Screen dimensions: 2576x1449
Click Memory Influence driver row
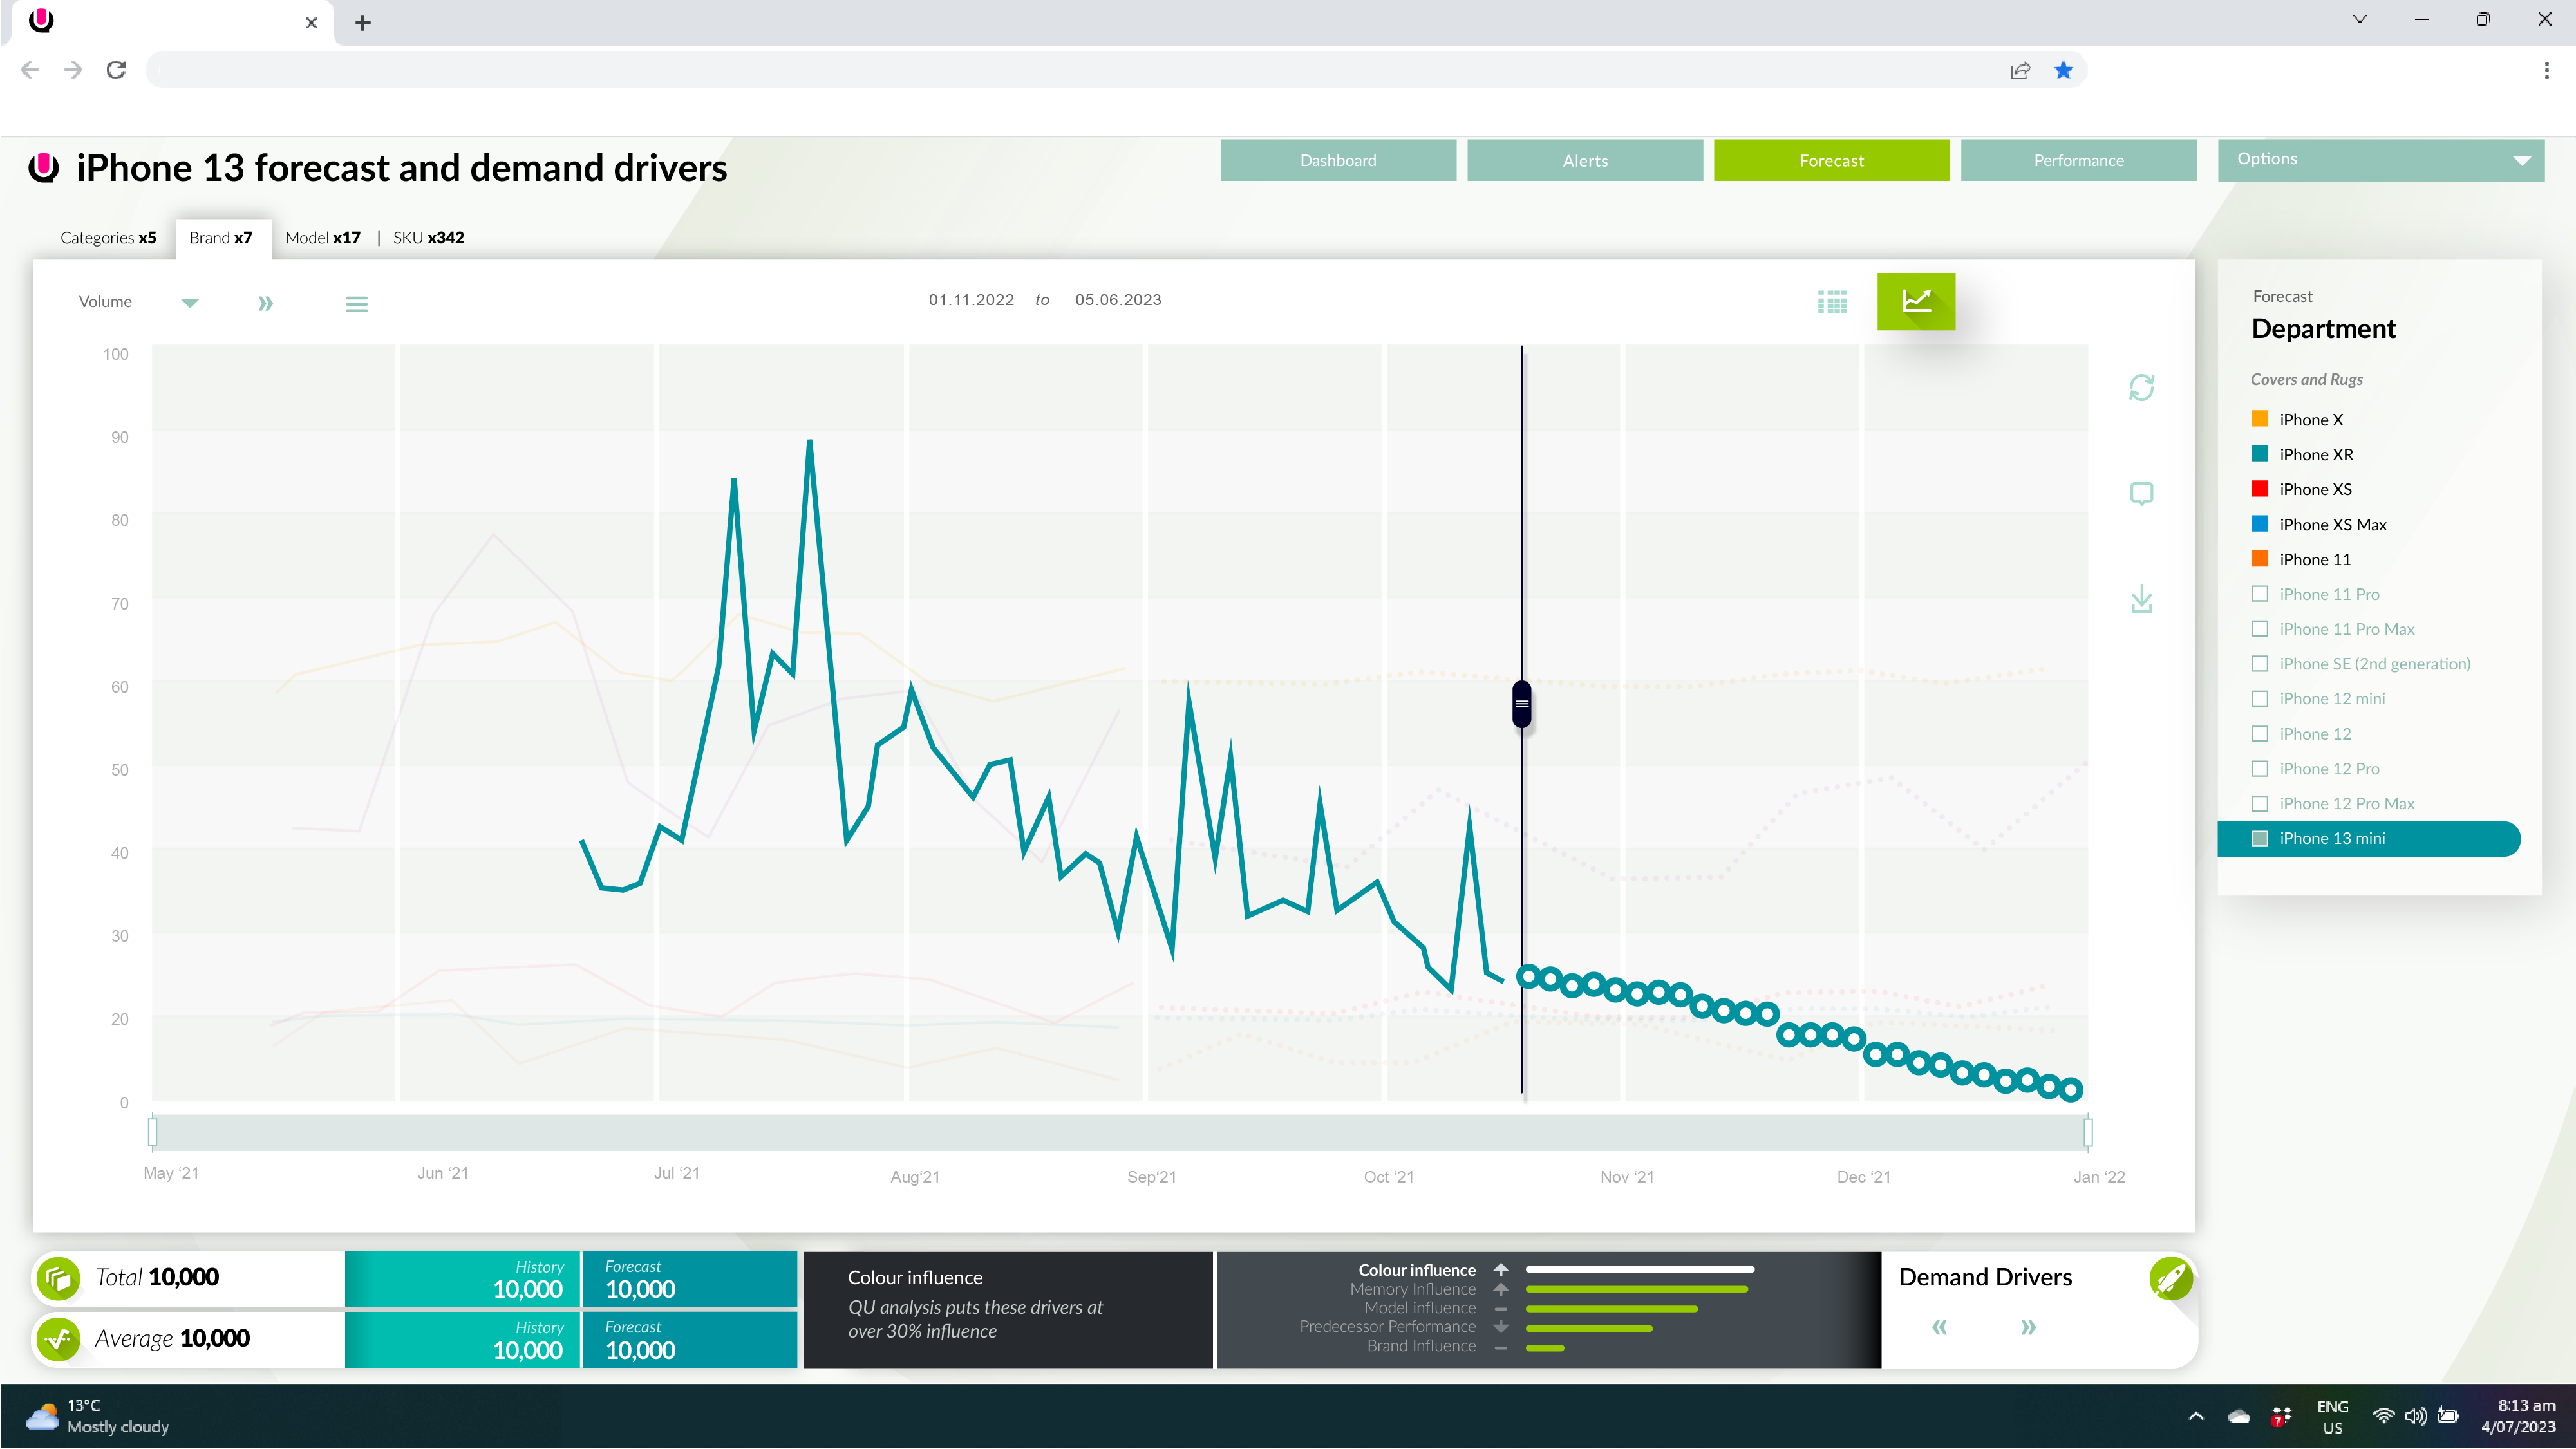(1549, 1290)
